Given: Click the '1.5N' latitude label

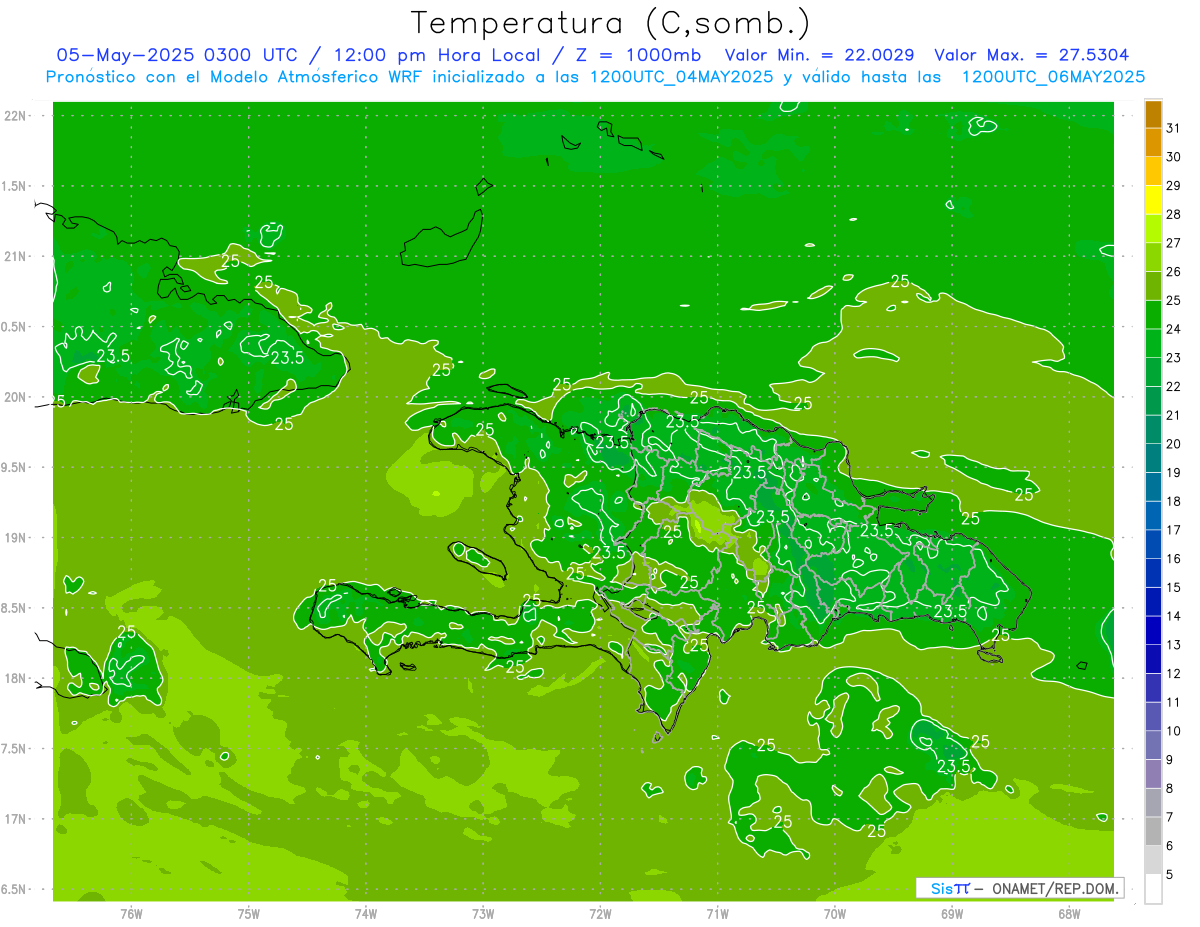Looking at the screenshot, I should coord(13,186).
